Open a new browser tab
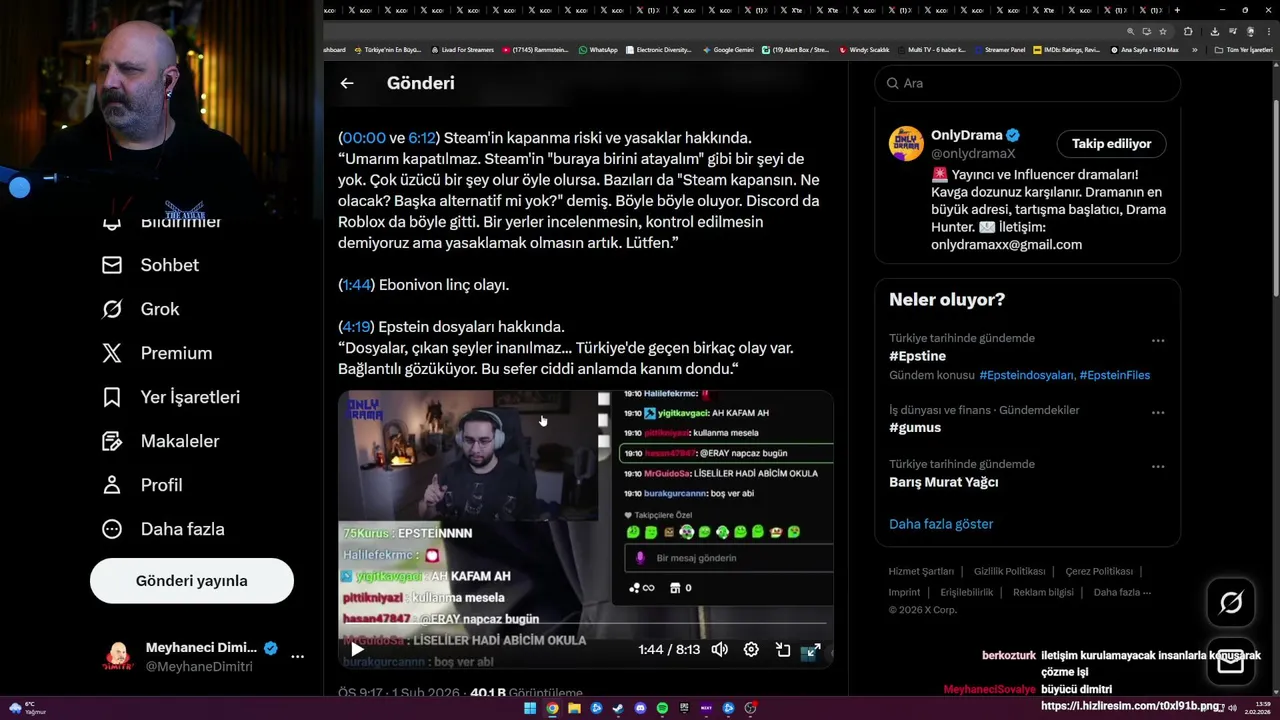Screen dimensions: 1280x720 1177,10
